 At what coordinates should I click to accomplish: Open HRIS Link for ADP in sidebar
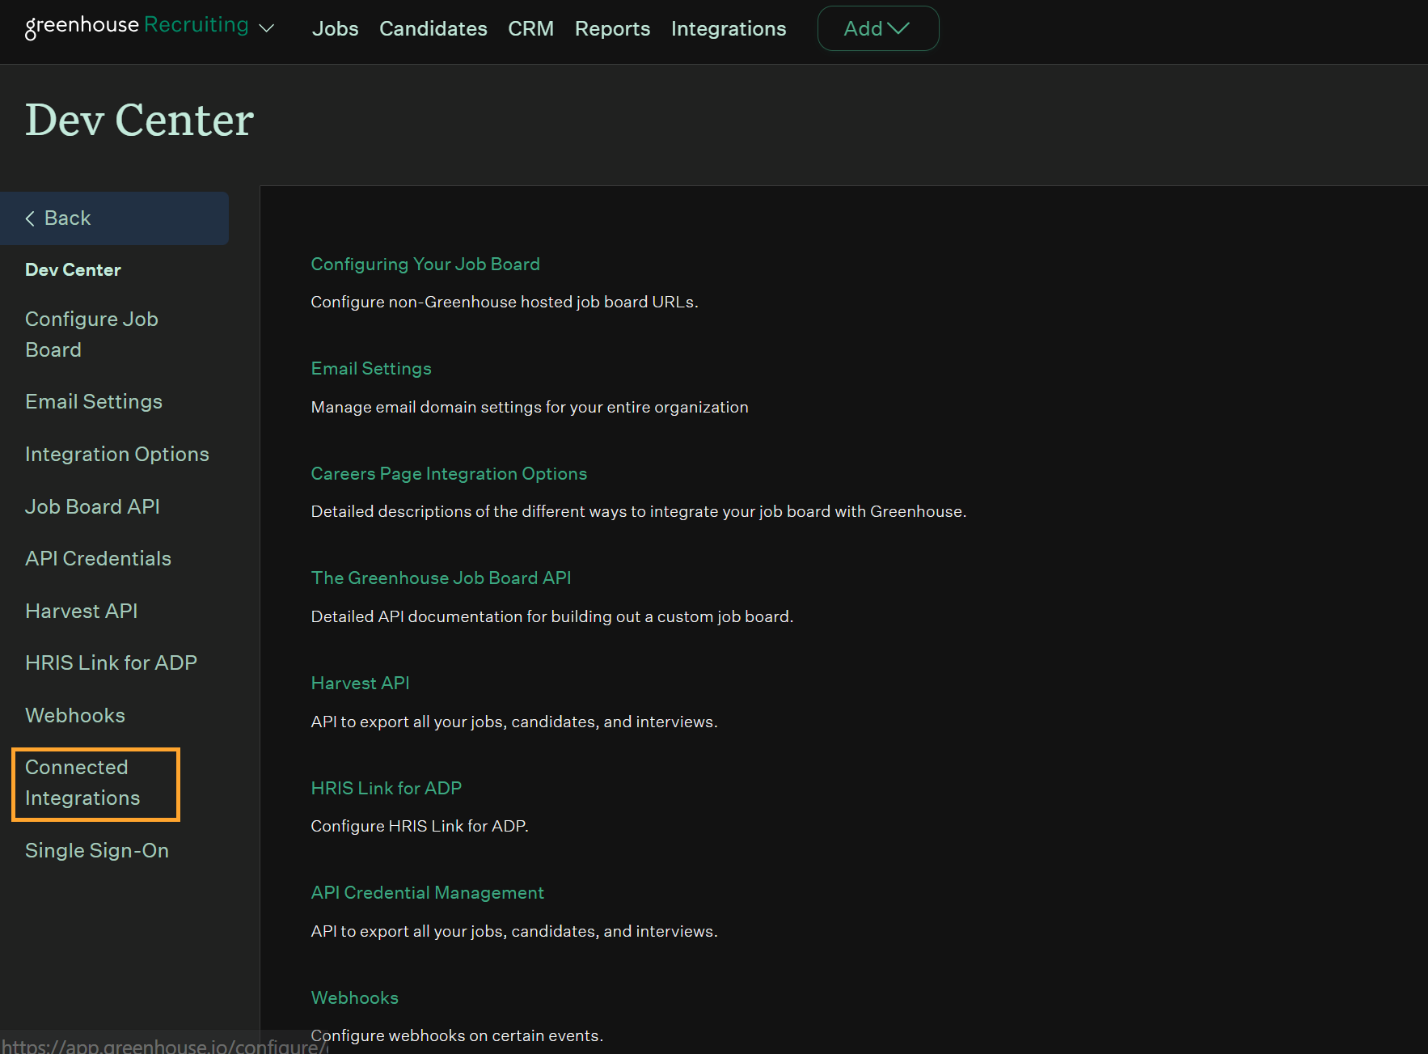click(x=111, y=663)
